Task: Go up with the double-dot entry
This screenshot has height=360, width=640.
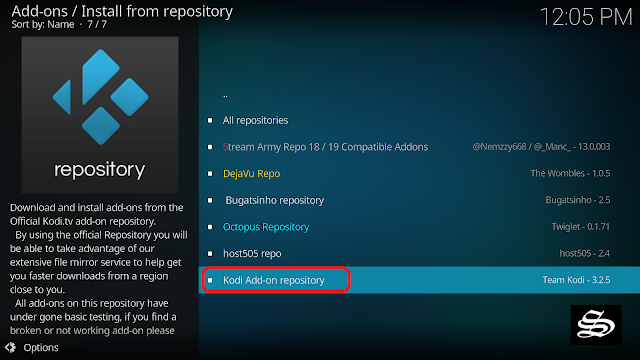Action: click(225, 96)
